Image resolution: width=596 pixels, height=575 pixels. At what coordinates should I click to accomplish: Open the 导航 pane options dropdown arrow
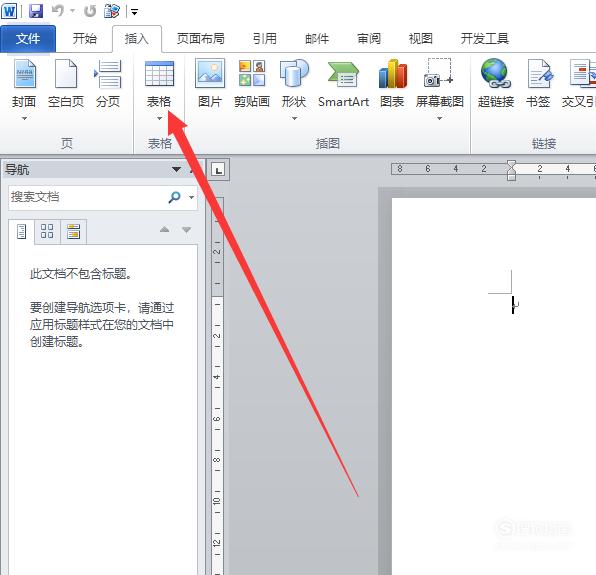pos(176,169)
